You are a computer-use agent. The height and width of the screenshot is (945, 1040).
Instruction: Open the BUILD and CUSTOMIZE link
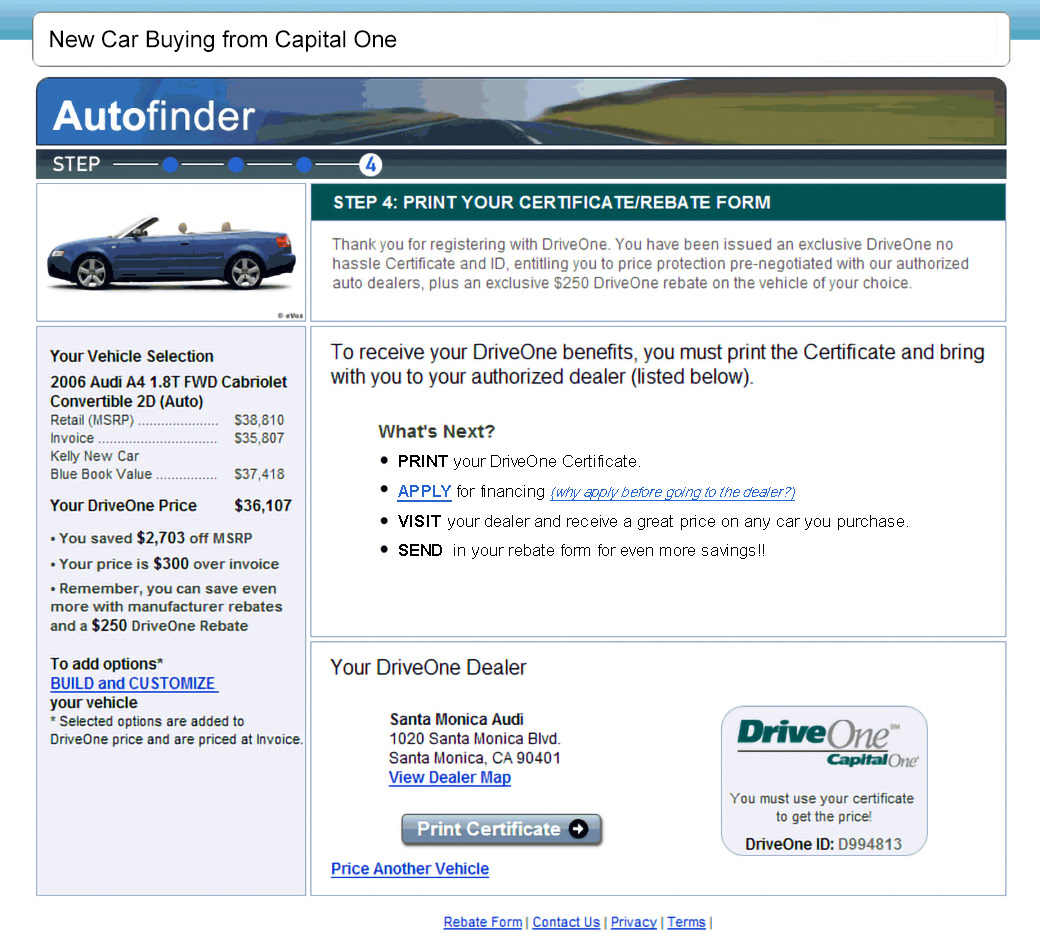(x=133, y=683)
